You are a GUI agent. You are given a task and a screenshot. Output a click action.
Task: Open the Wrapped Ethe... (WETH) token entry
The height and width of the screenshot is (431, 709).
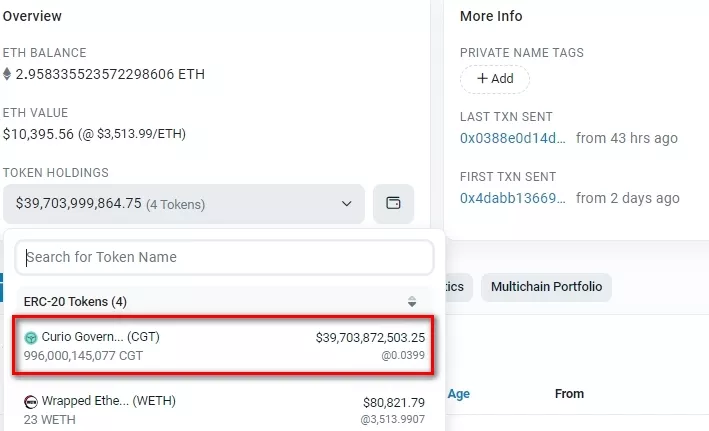point(224,410)
